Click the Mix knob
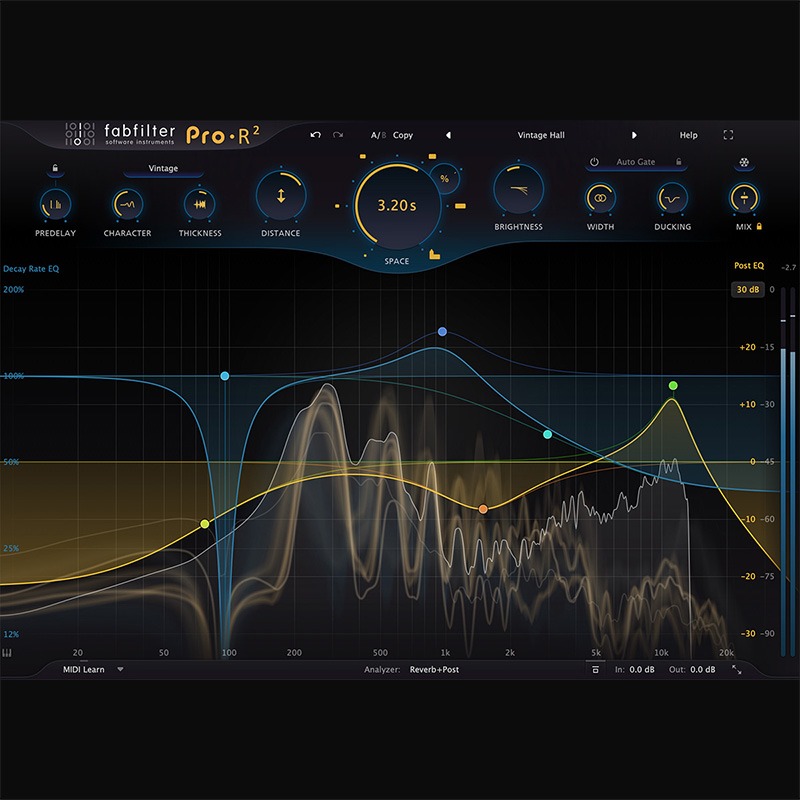The width and height of the screenshot is (800, 800). (x=744, y=198)
